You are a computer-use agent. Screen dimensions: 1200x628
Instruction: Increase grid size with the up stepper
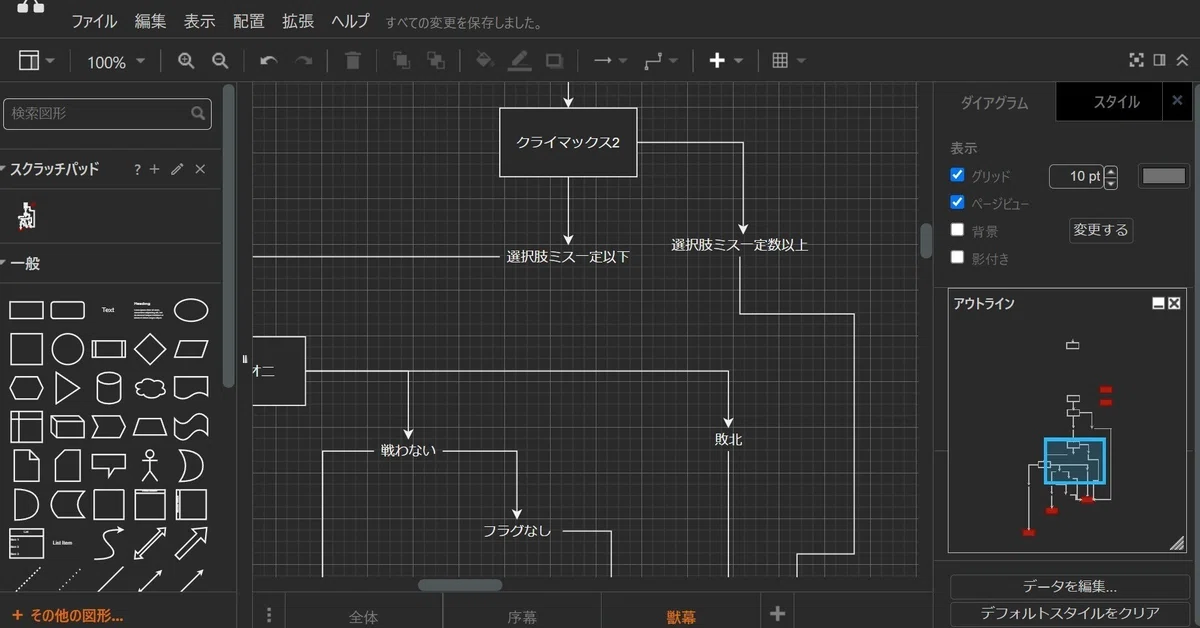pyautogui.click(x=1111, y=171)
